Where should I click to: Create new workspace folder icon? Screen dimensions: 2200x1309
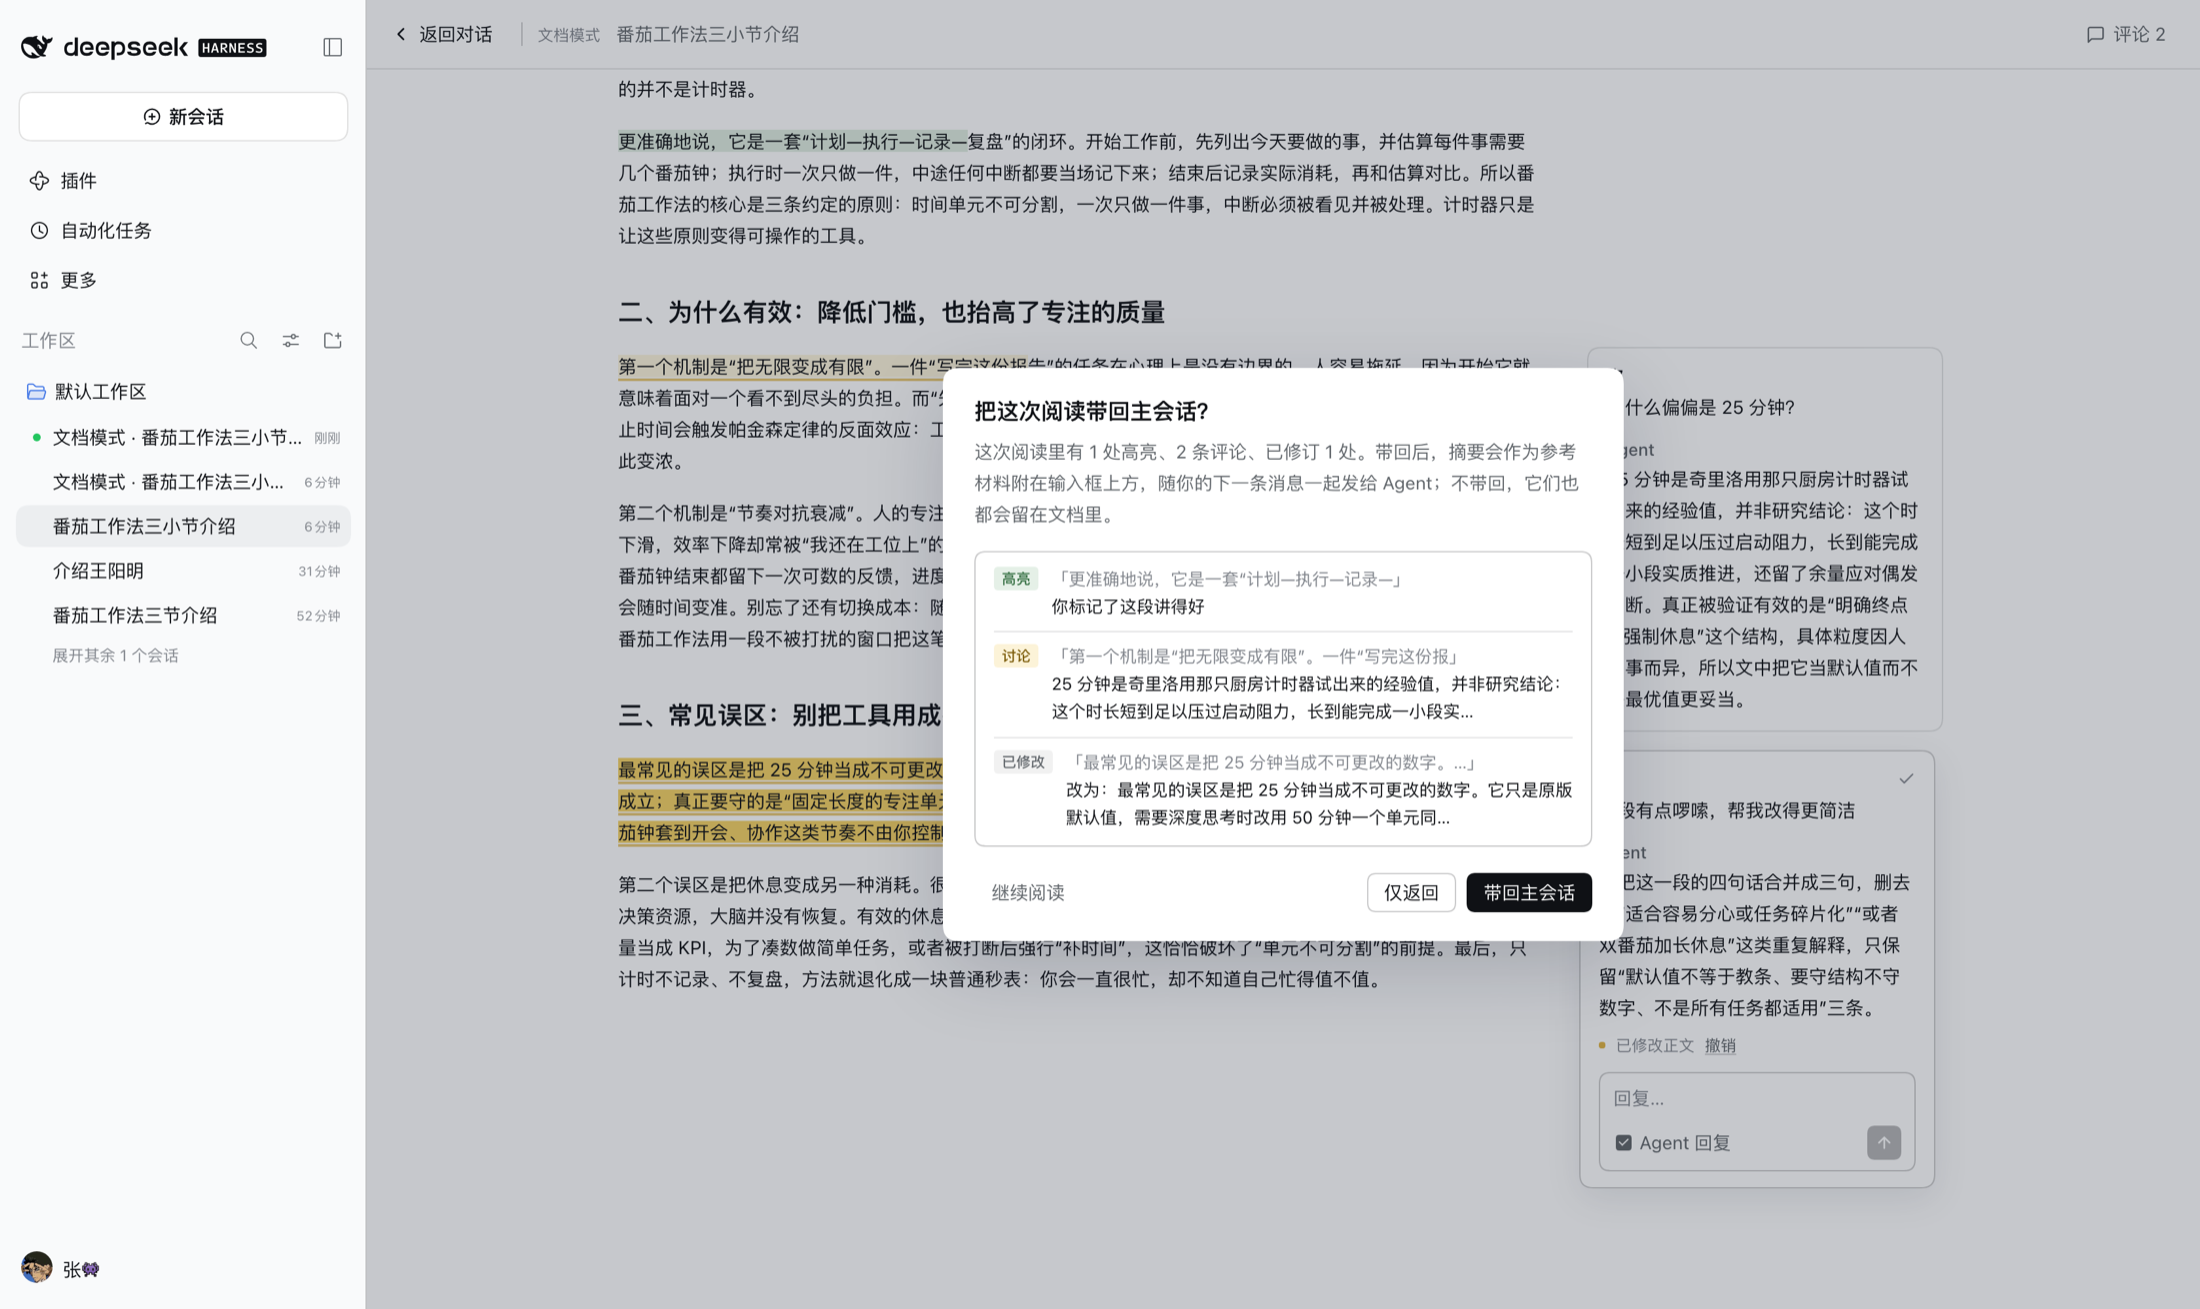333,341
